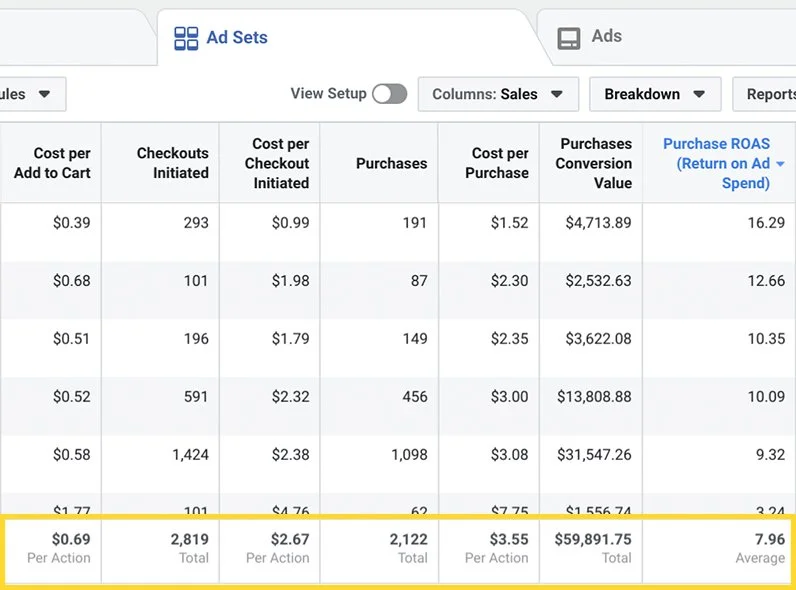
Task: Toggle the View Setup switch
Action: point(389,94)
